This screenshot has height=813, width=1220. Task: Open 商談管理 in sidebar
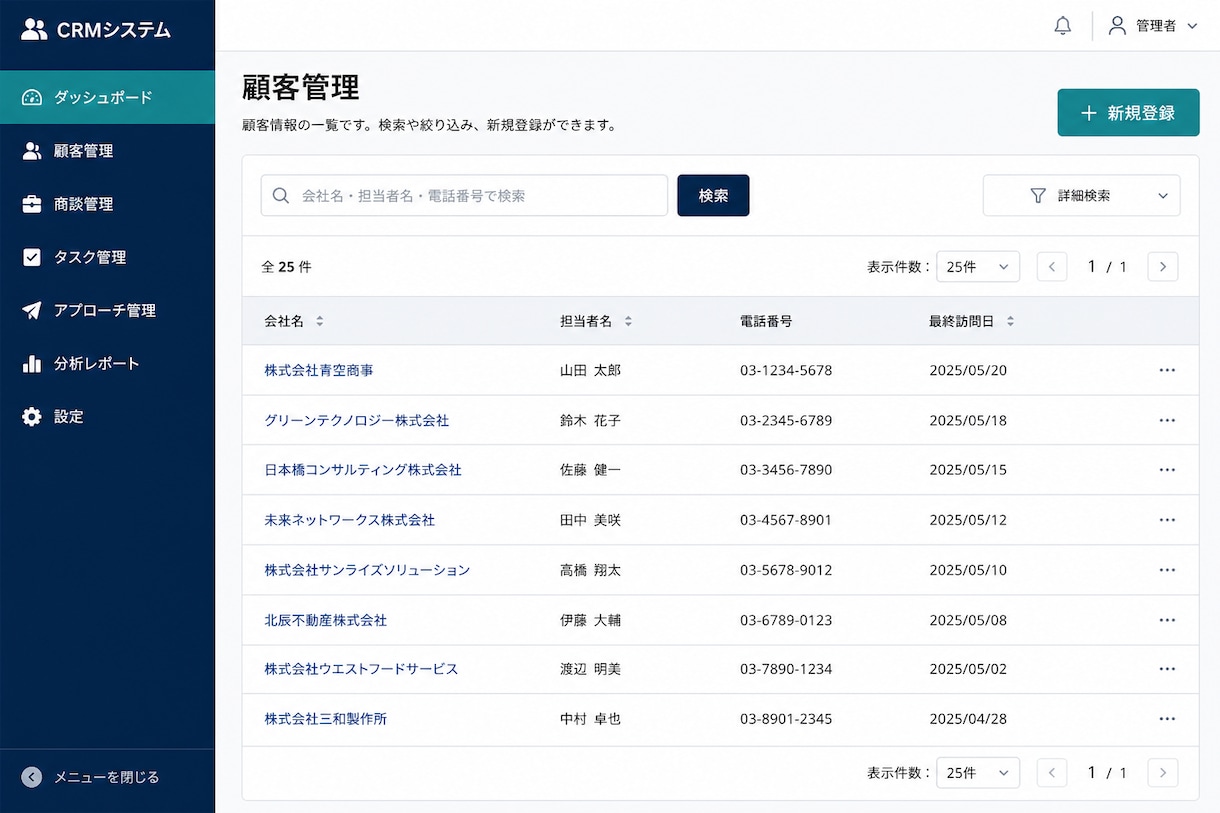tap(107, 204)
